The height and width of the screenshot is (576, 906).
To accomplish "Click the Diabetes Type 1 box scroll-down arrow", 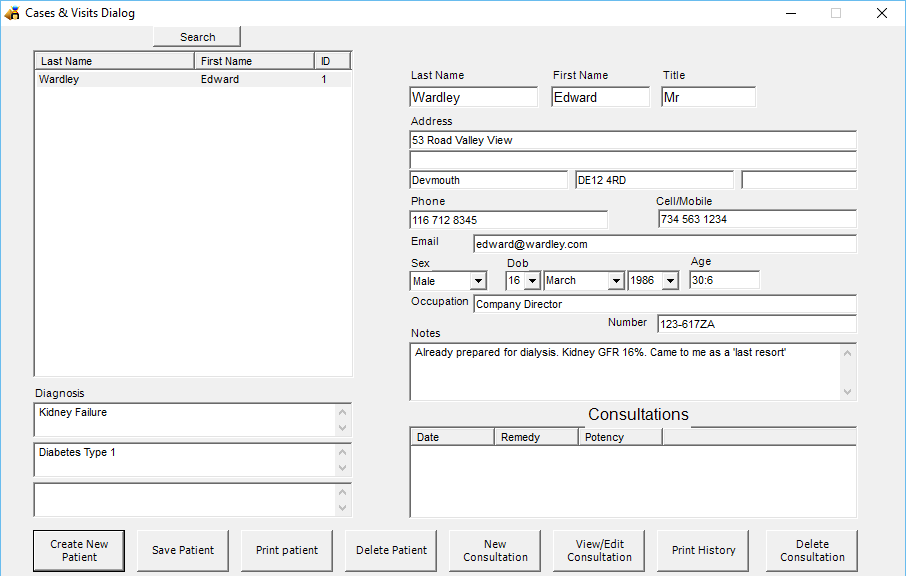I will 343,468.
